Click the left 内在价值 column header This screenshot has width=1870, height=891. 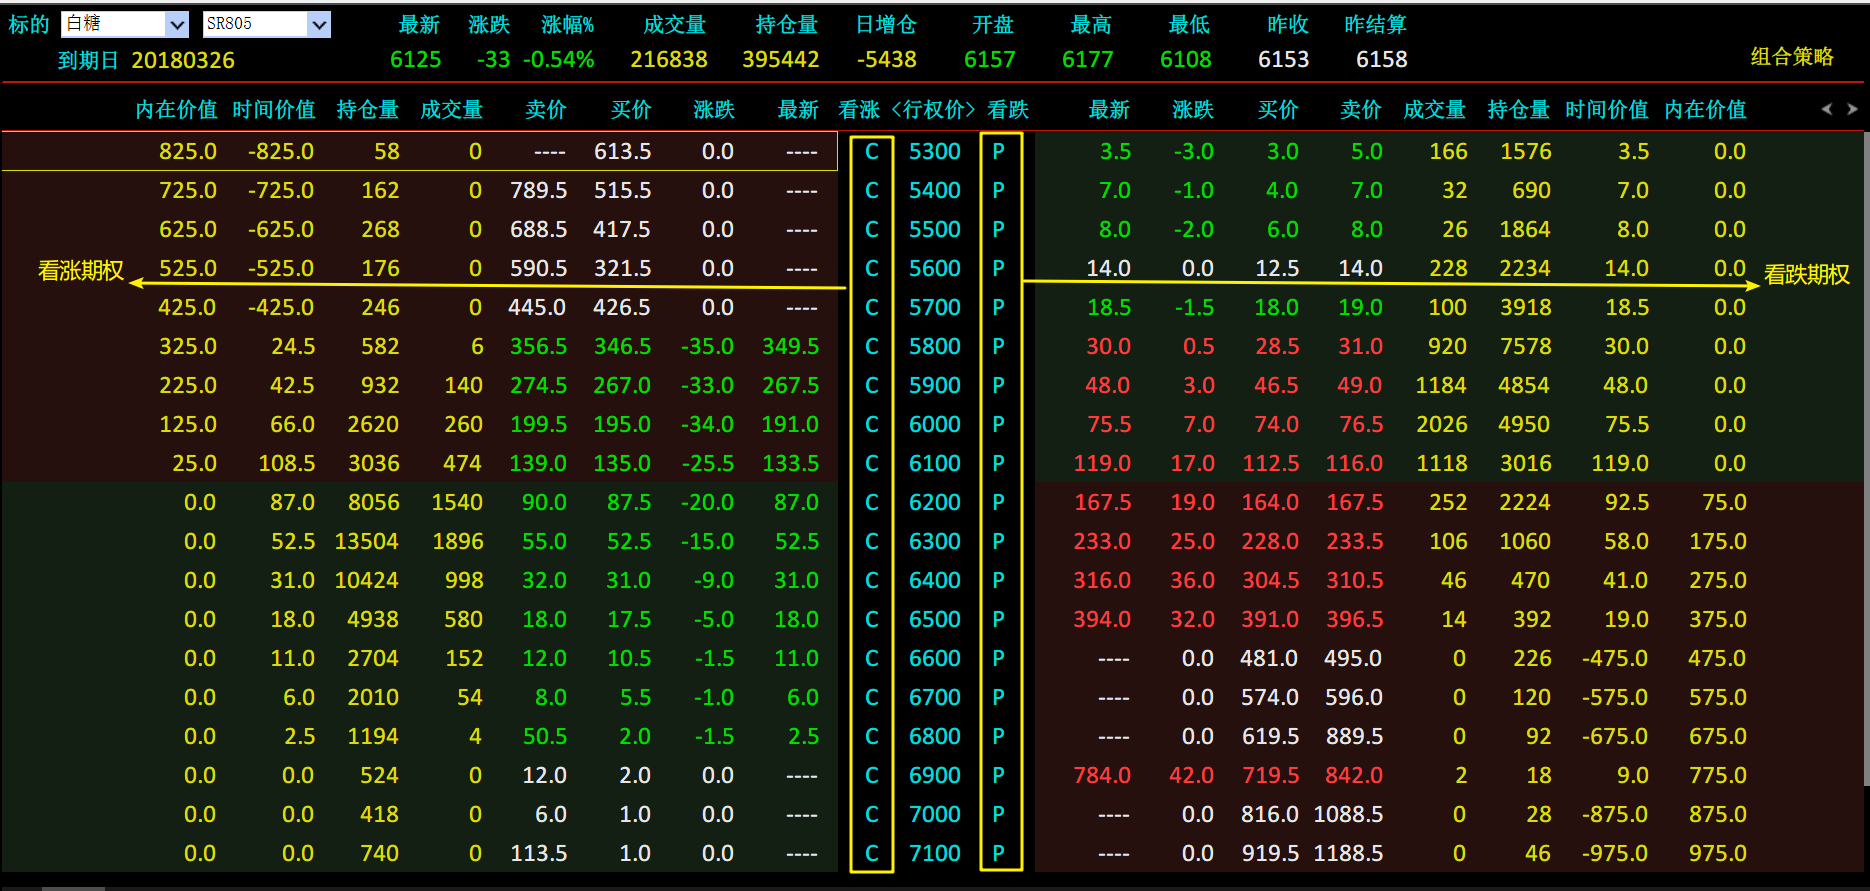176,110
